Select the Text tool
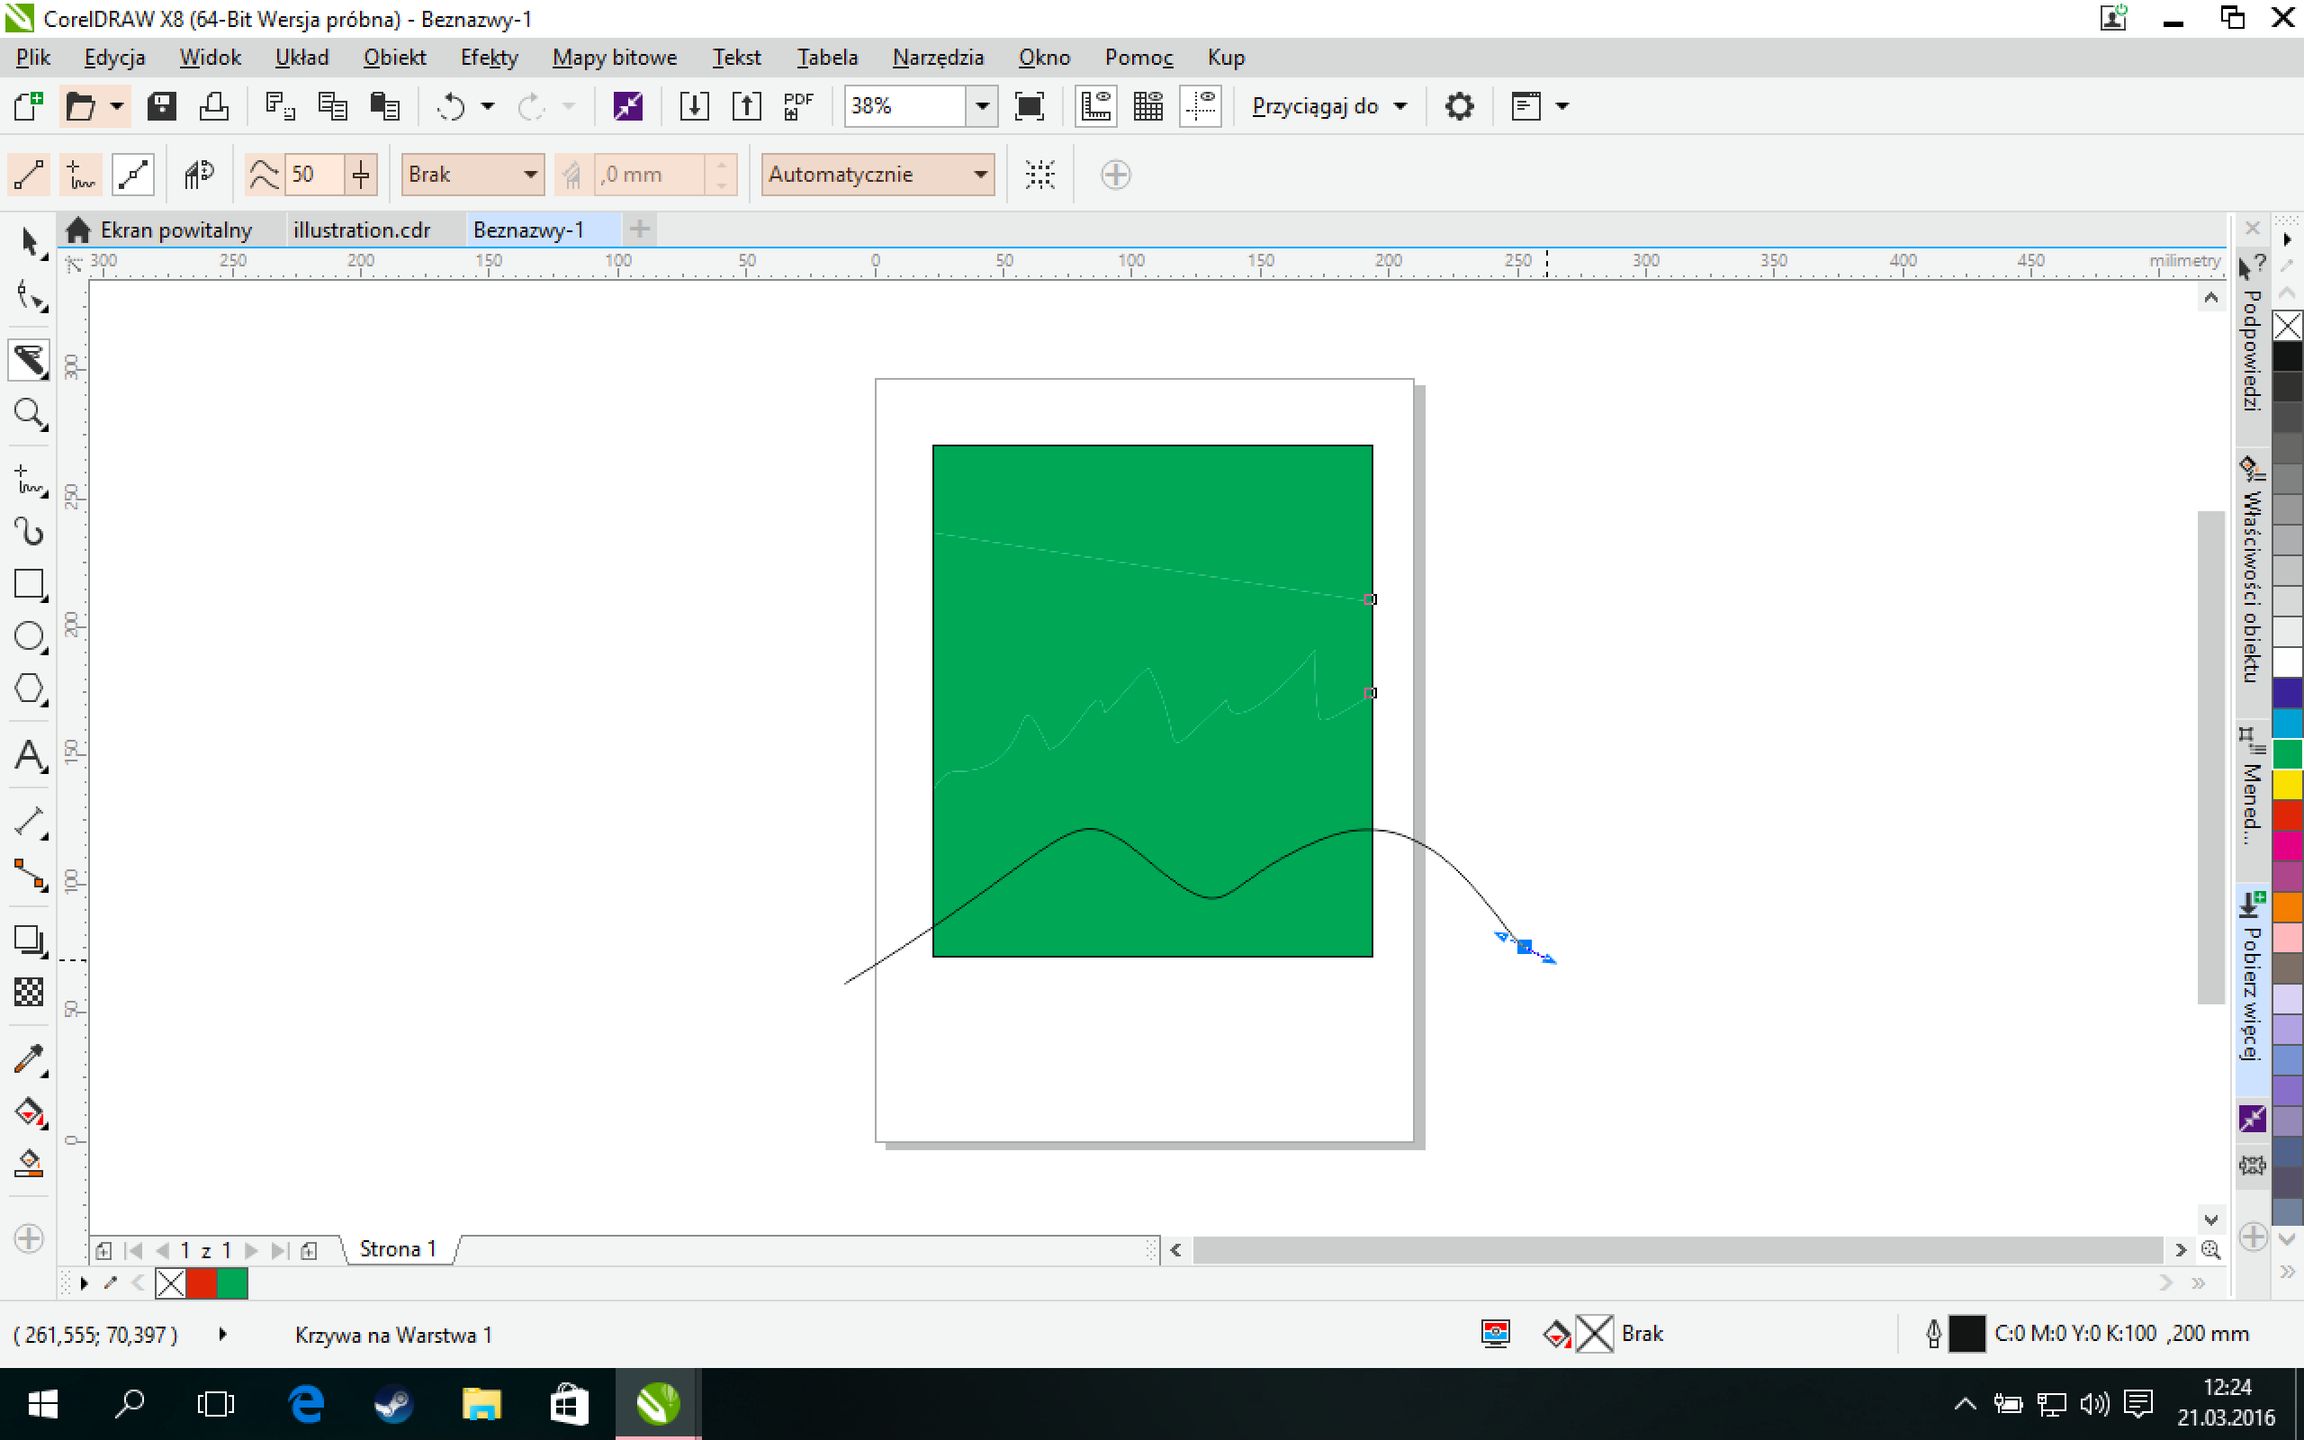The width and height of the screenshot is (2304, 1440). tap(30, 756)
